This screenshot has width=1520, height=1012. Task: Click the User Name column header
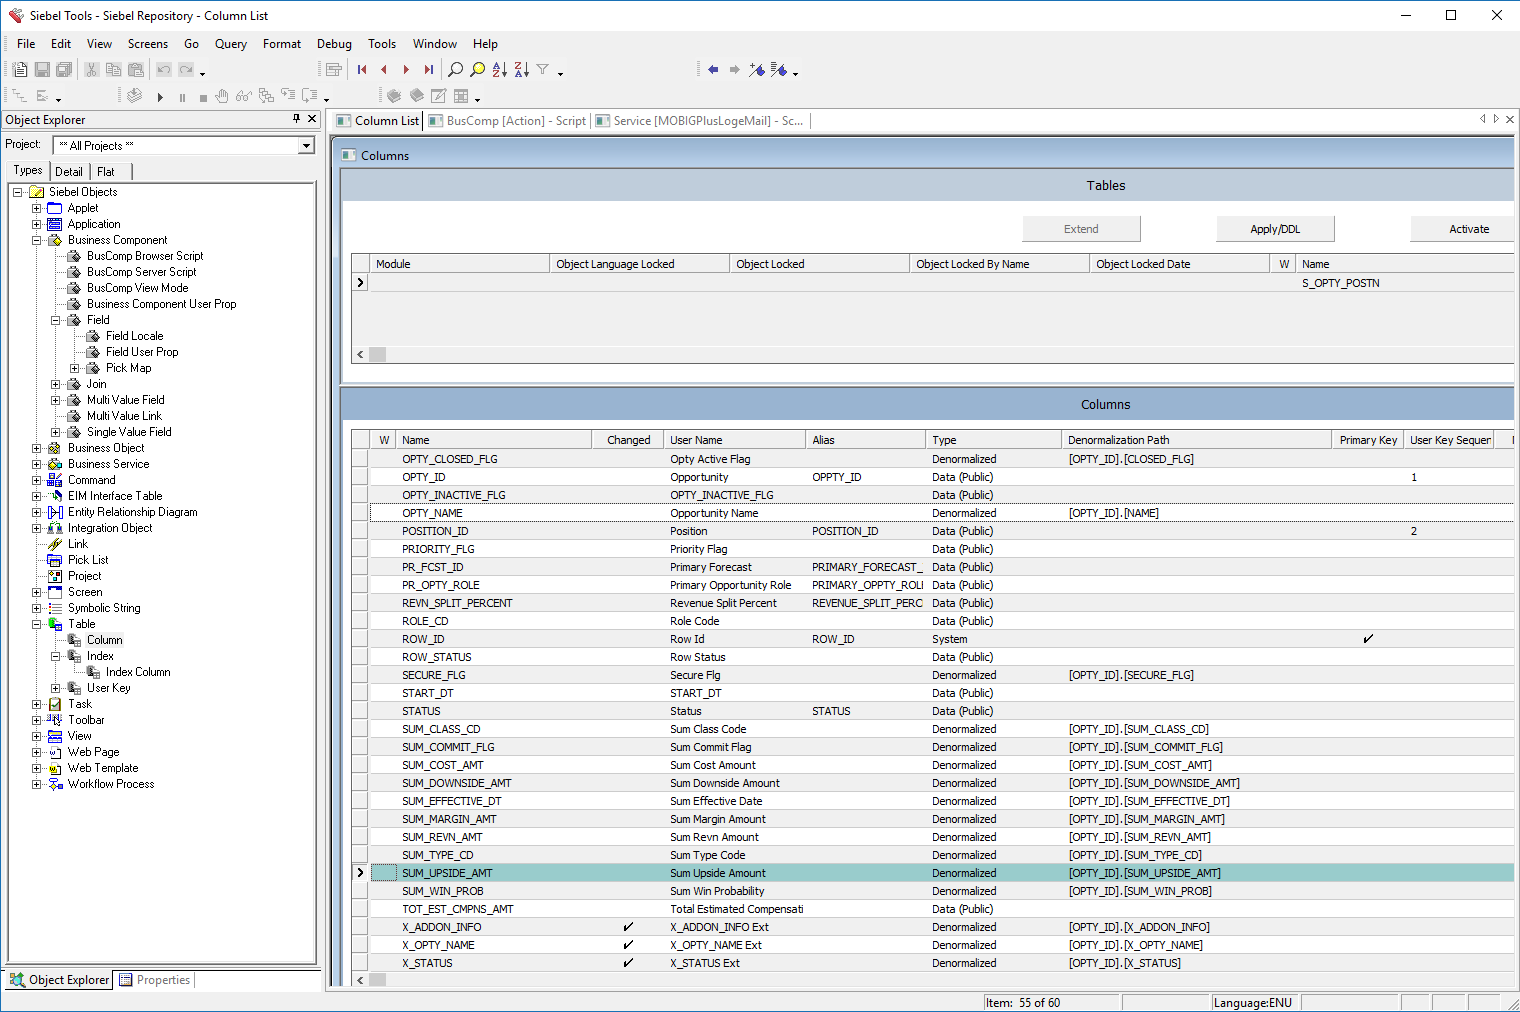tap(734, 440)
